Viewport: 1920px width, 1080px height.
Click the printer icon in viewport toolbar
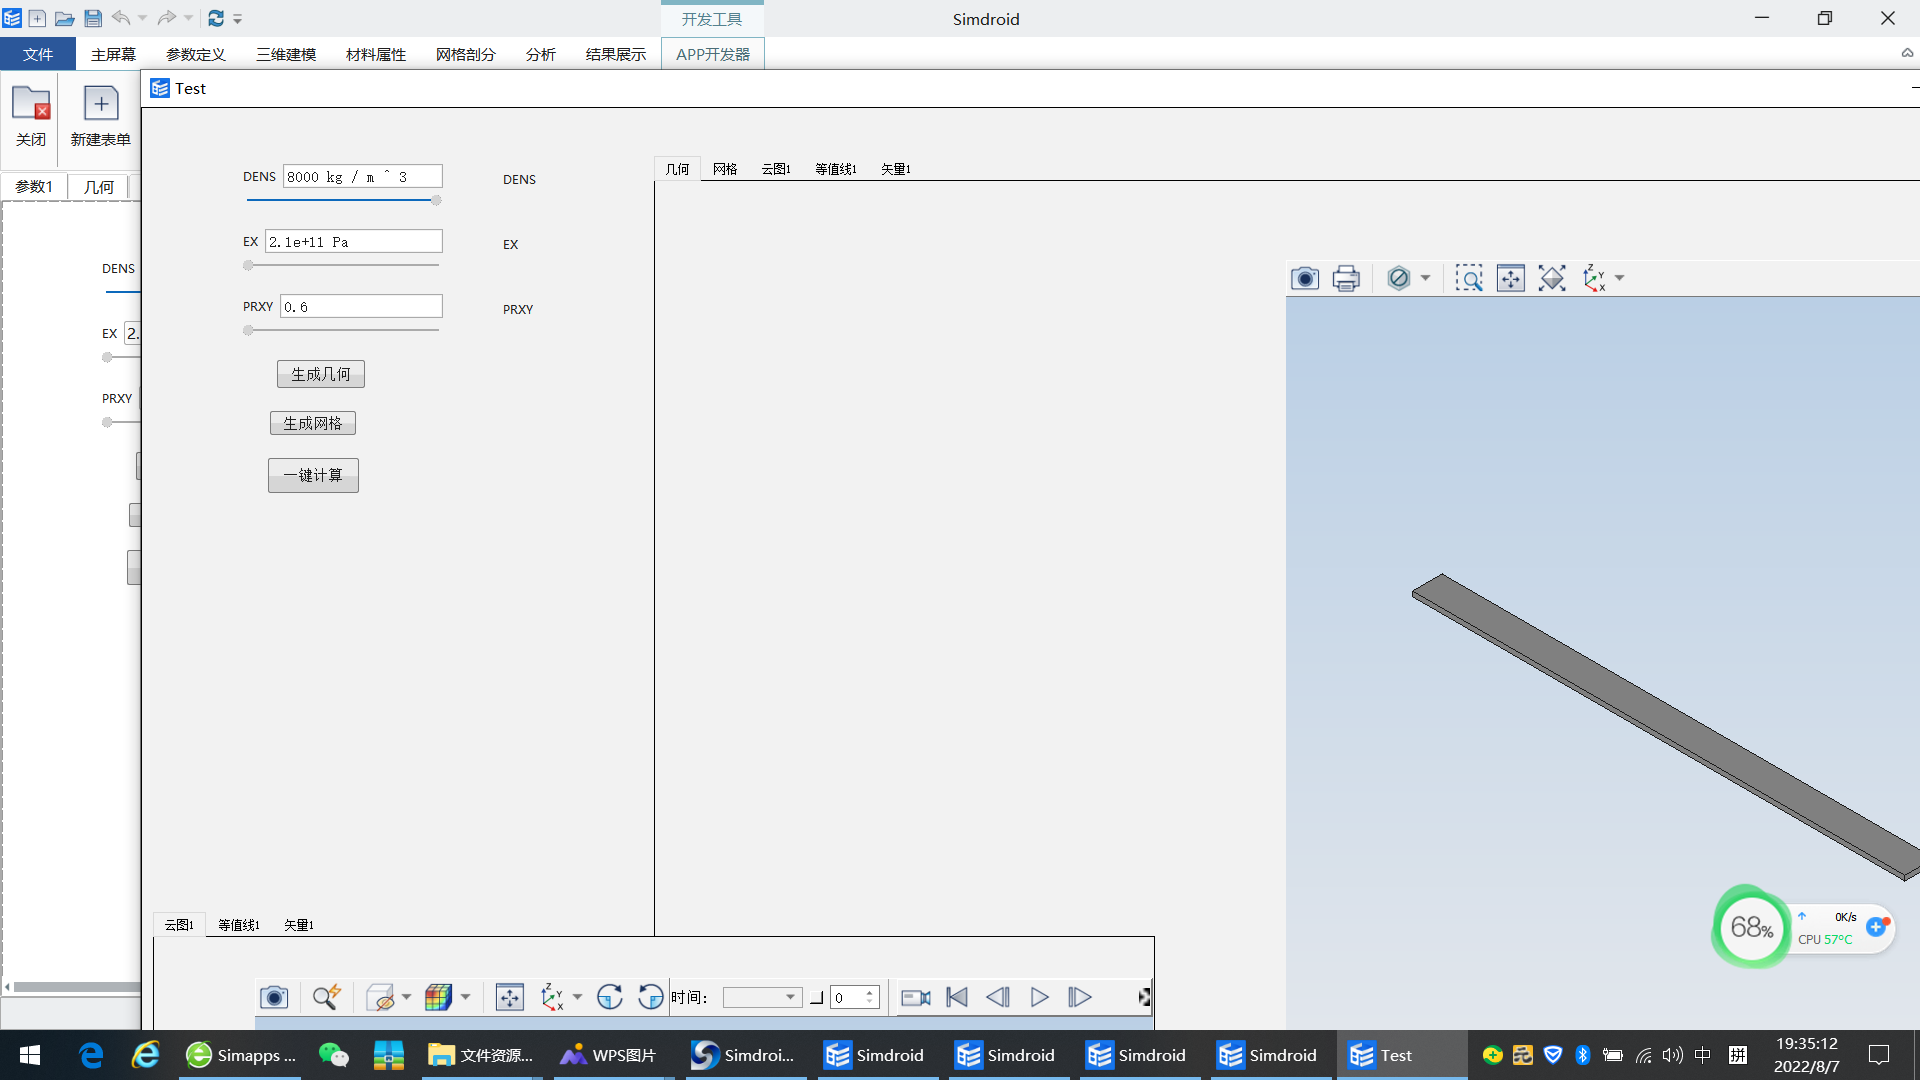[1346, 278]
